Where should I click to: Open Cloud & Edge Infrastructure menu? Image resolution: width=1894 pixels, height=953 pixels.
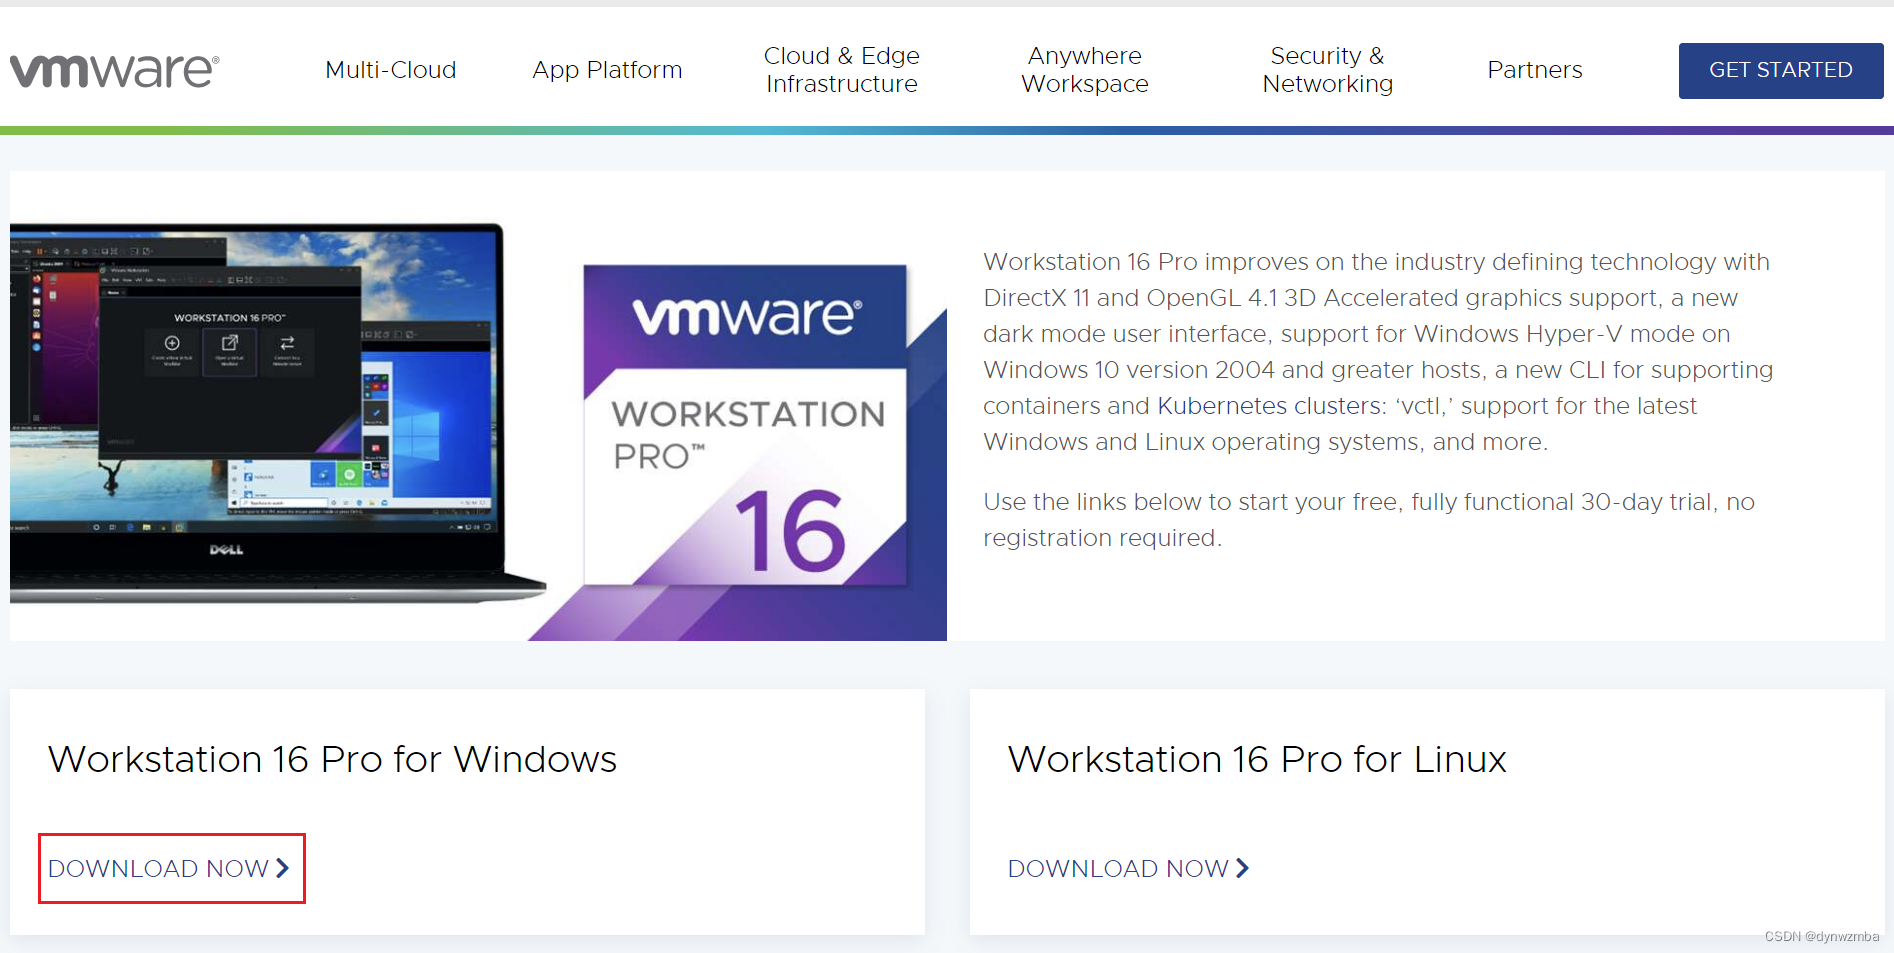(841, 70)
